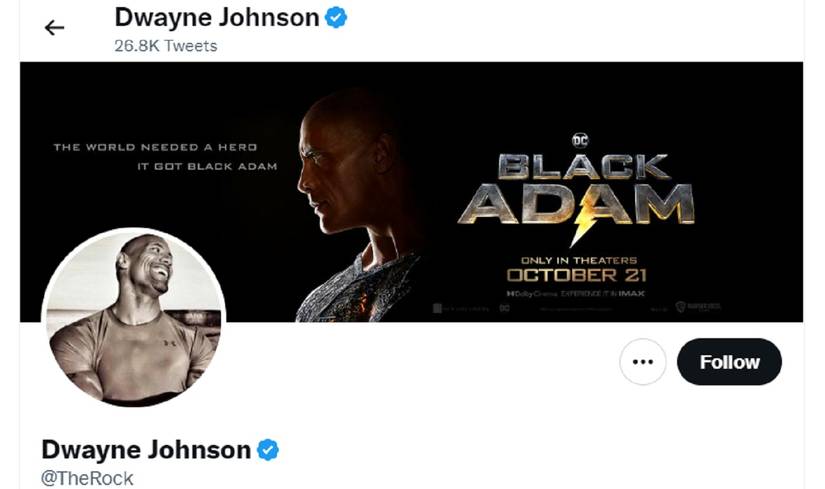The image size is (825, 489).
Task: Click the IMAX text in the banner
Action: coord(631,294)
